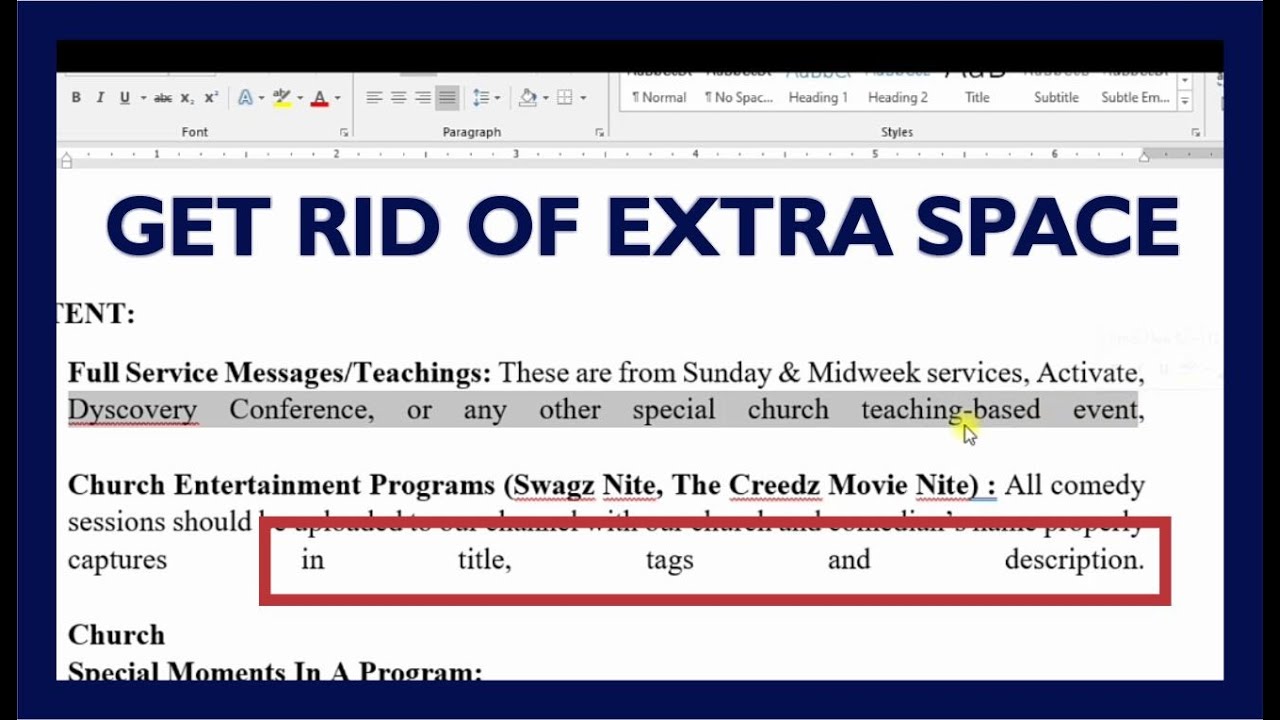Apply superscript formatting
1280x720 pixels.
pyautogui.click(x=211, y=98)
